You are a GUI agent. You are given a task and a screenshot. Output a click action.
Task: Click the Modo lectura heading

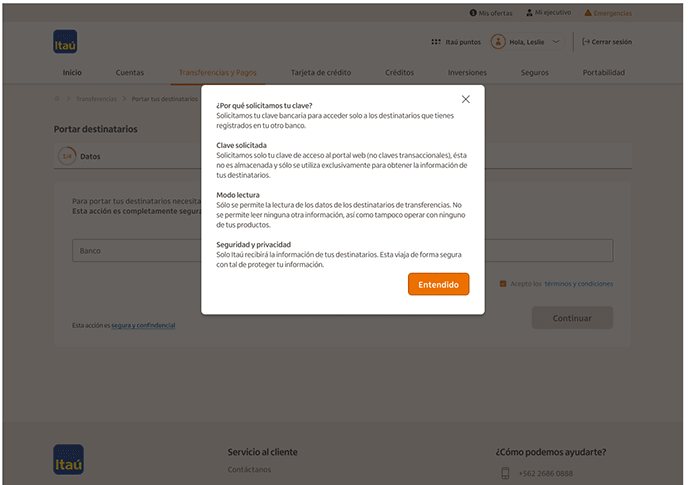tap(238, 195)
